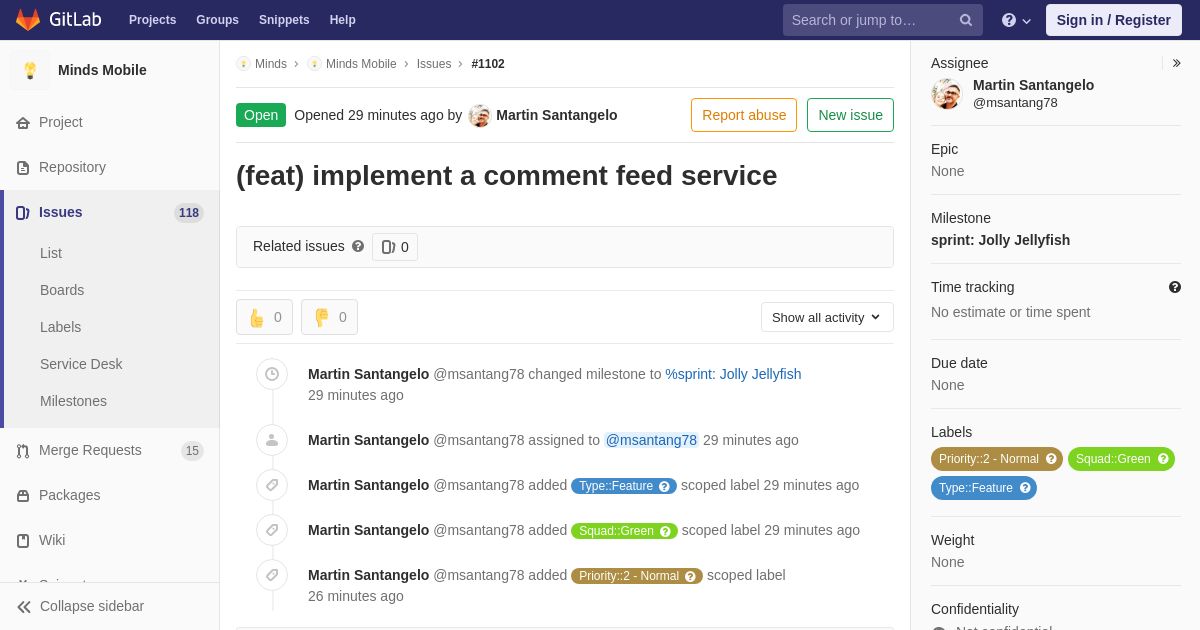Click author name Martin Santangelo in header
Image resolution: width=1200 pixels, height=630 pixels.
click(557, 115)
